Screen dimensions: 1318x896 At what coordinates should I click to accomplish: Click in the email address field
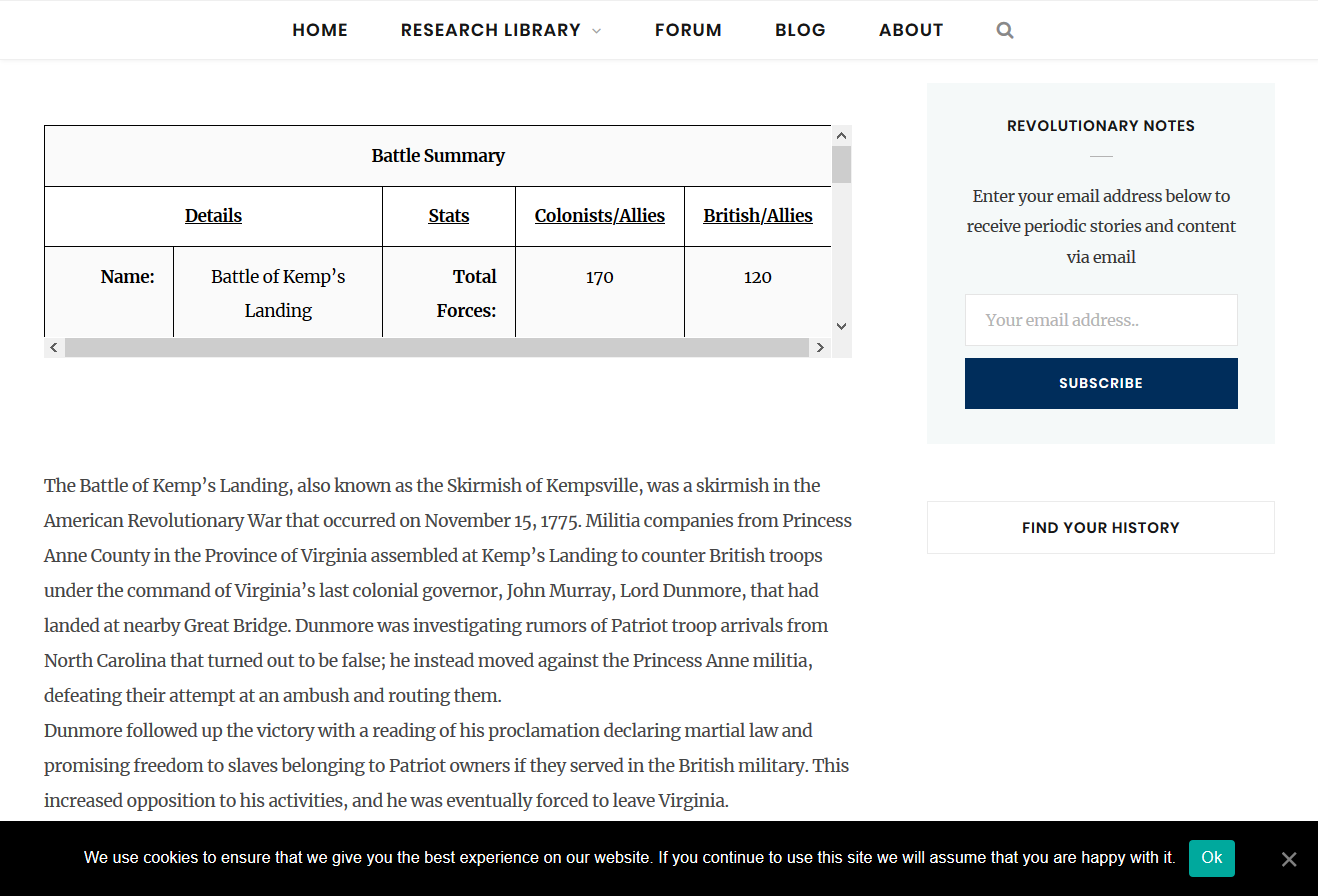coord(1101,320)
